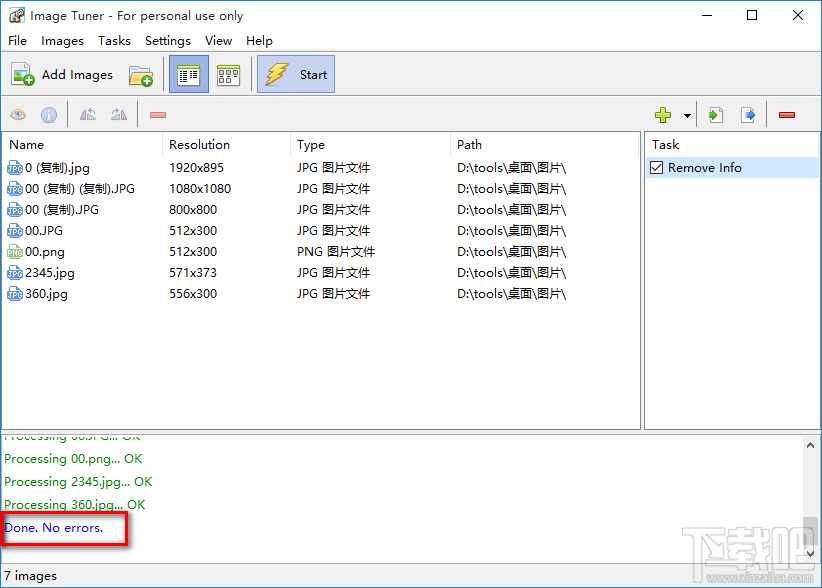Remove selected task with red minus
This screenshot has width=822, height=588.
[787, 115]
